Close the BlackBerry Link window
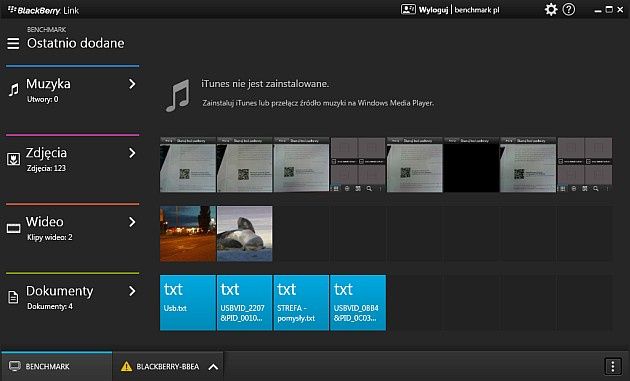 tap(620, 10)
